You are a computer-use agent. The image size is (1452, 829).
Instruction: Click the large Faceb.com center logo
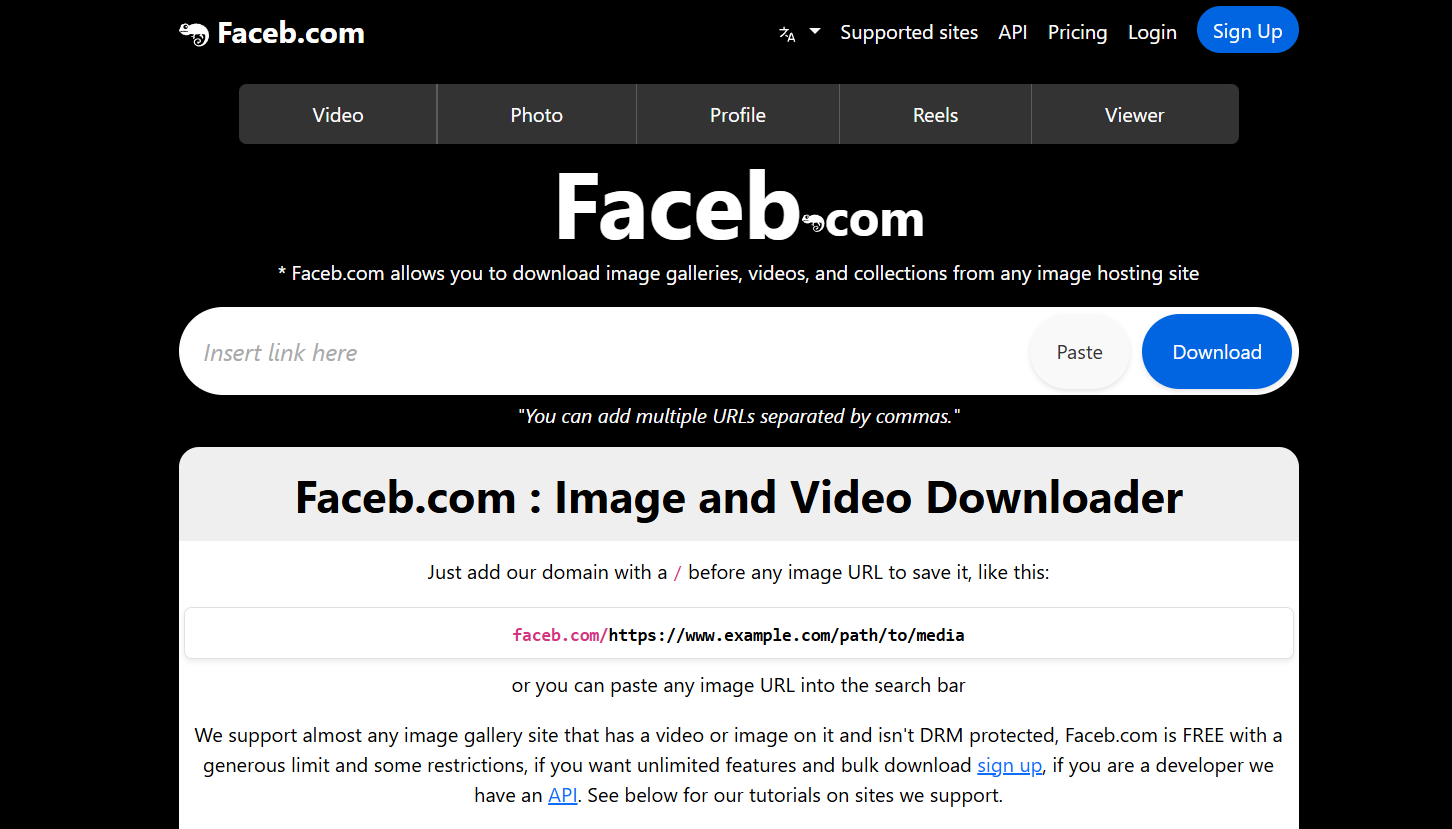739,208
